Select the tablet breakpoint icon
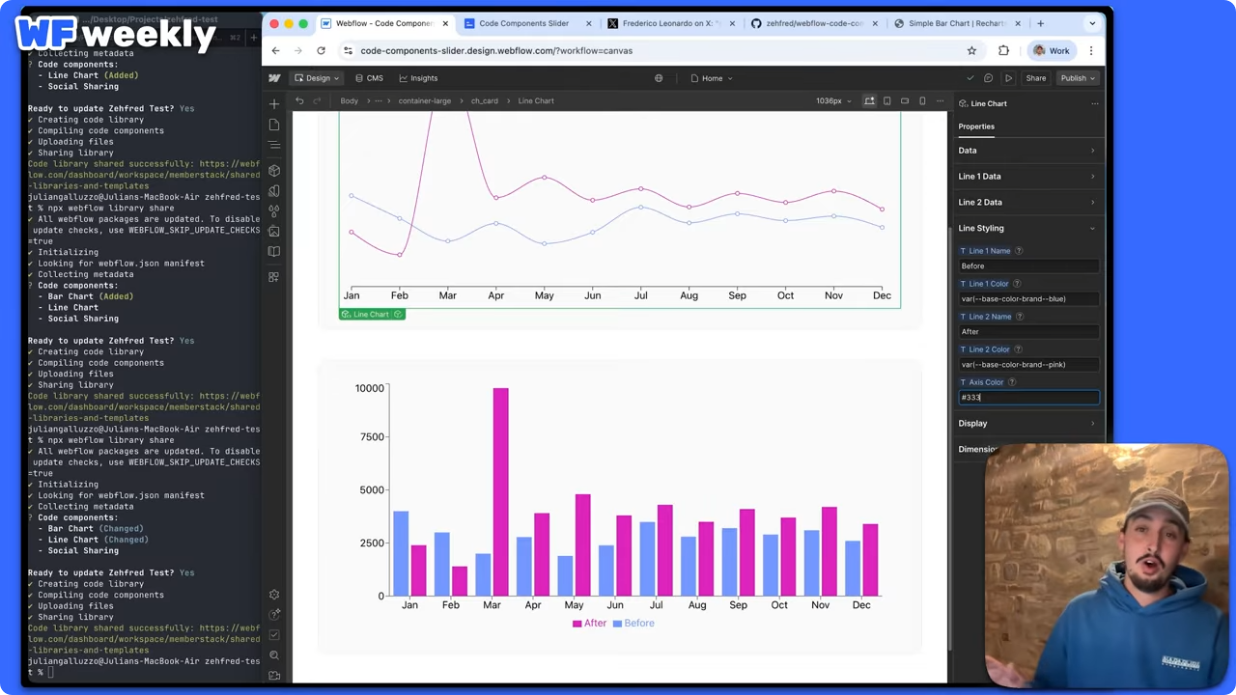Viewport: 1236px width, 695px height. tap(887, 101)
